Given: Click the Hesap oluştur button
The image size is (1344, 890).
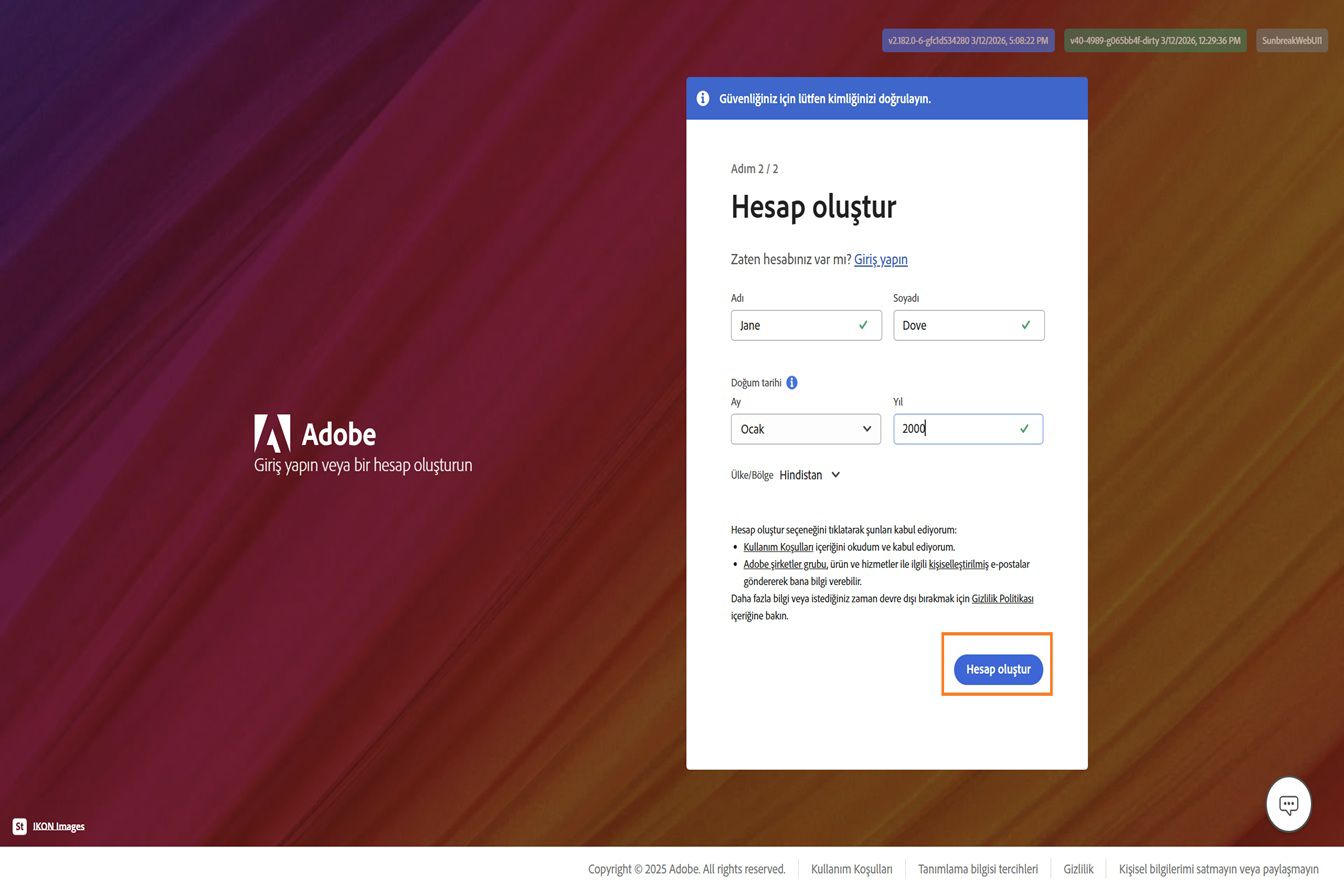Looking at the screenshot, I should tap(997, 669).
